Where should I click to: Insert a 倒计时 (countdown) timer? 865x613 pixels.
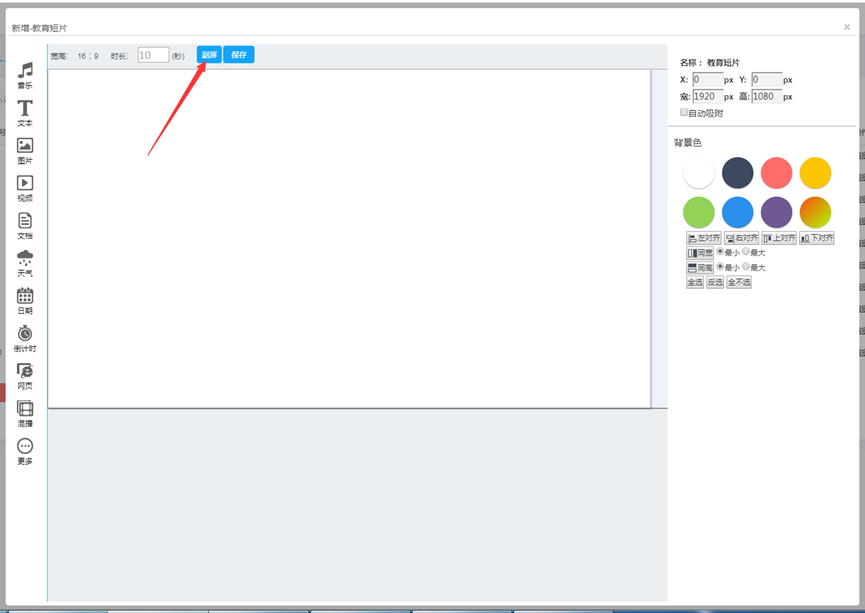click(25, 336)
